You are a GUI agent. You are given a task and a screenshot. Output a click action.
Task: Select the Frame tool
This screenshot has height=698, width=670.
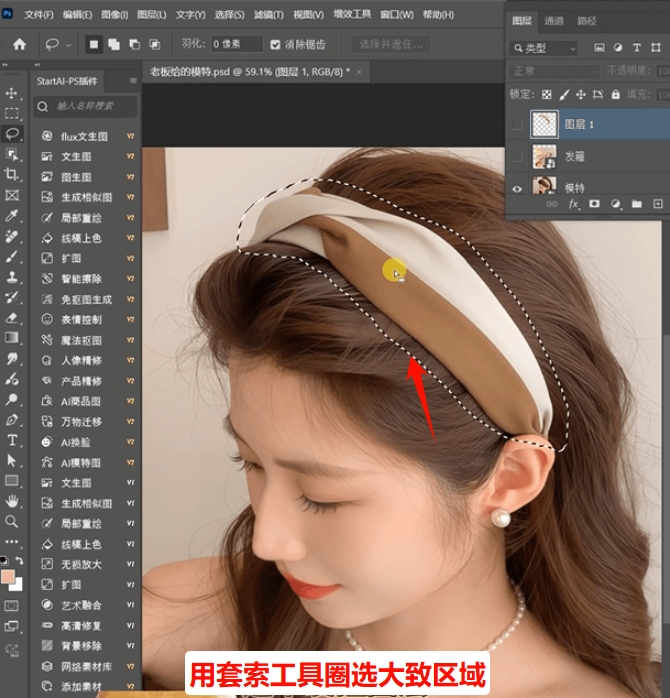[x=12, y=195]
